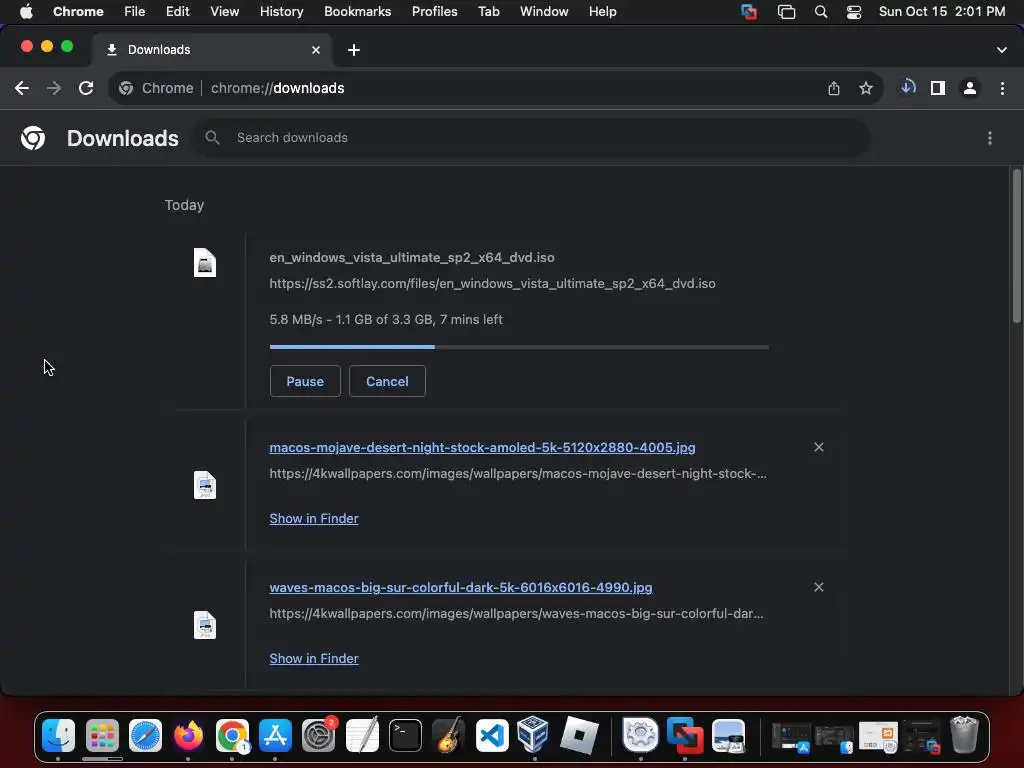Open the Help menu
This screenshot has height=768, width=1024.
tap(602, 11)
